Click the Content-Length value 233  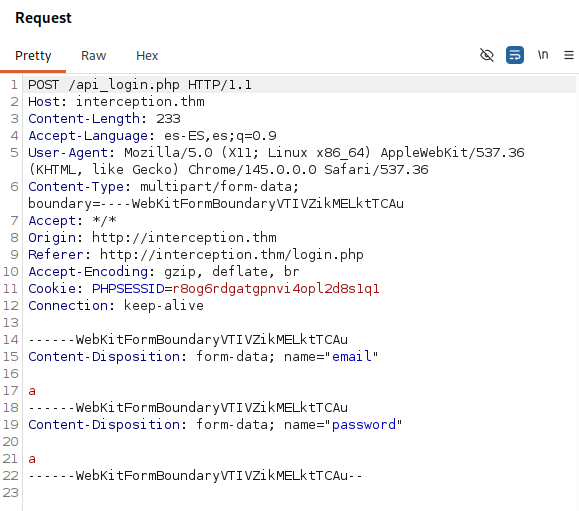[168, 119]
